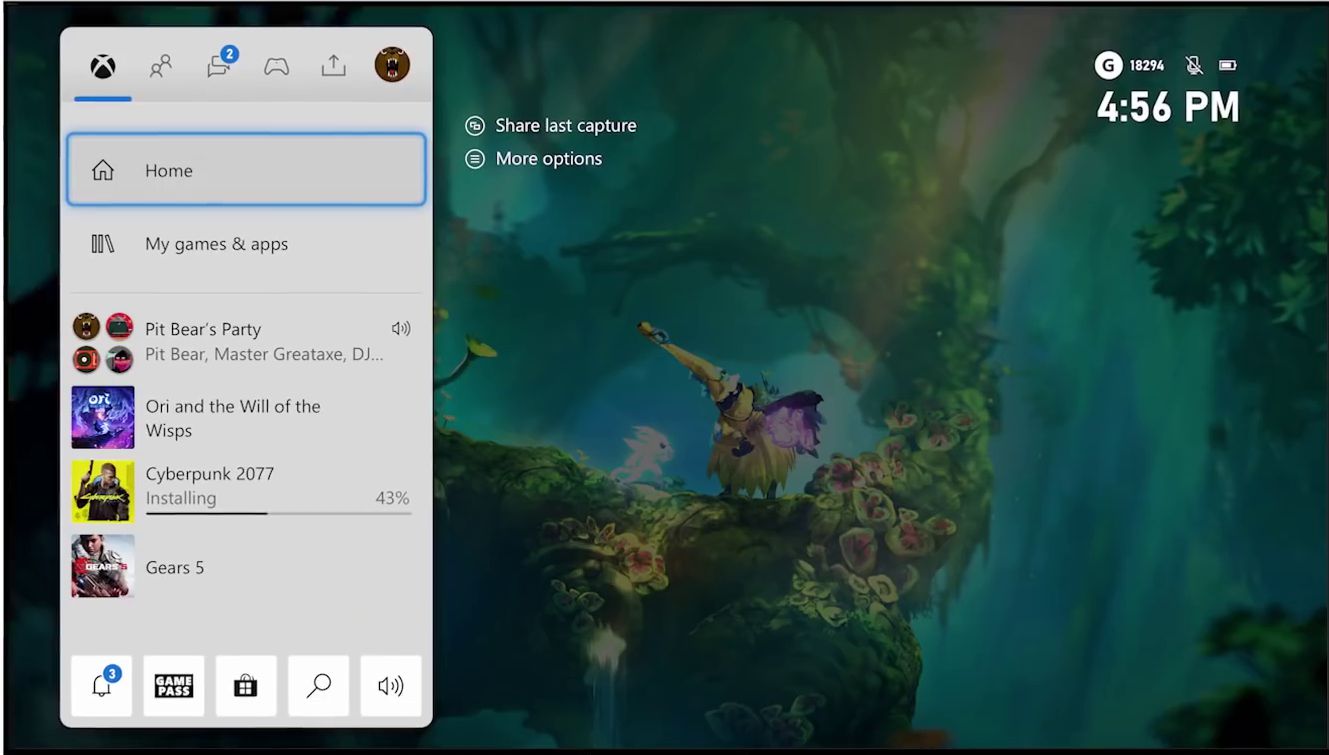The height and width of the screenshot is (755, 1329).
Task: Select the Xbox logo tab
Action: (x=103, y=66)
